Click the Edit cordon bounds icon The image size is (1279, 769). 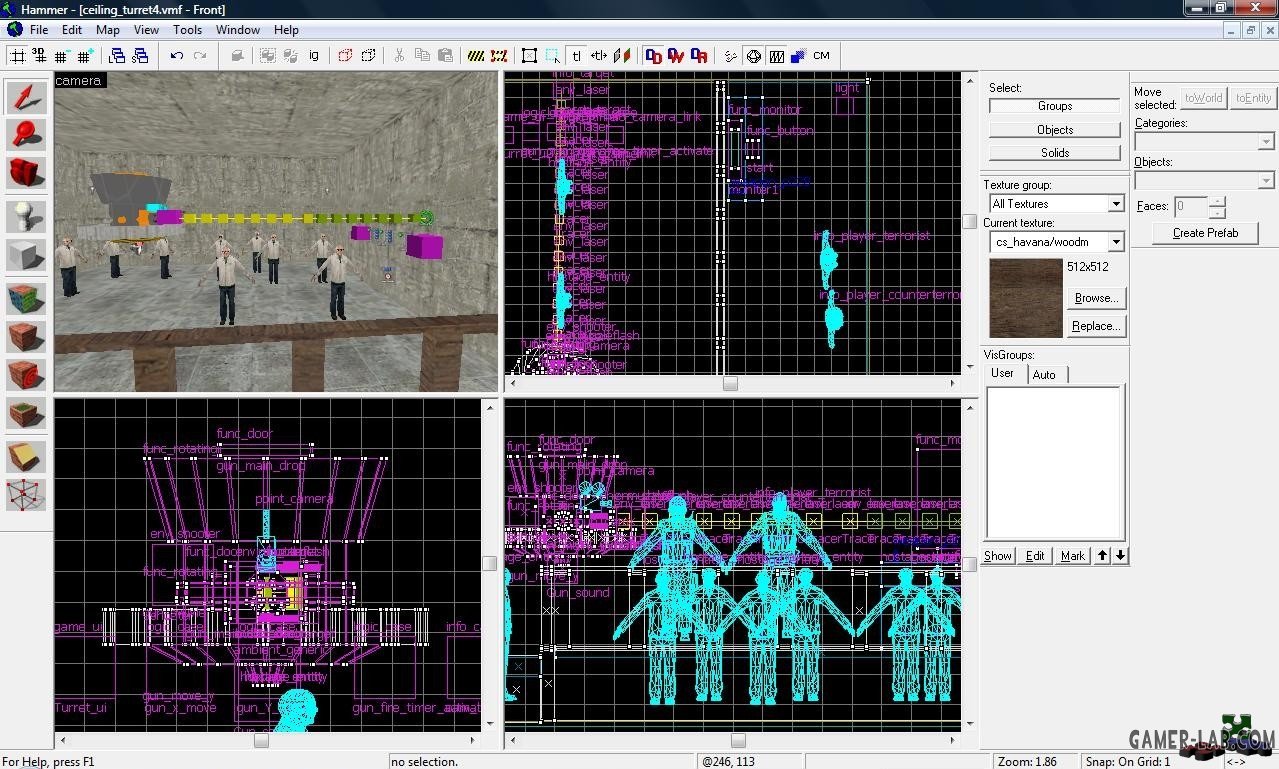[499, 56]
